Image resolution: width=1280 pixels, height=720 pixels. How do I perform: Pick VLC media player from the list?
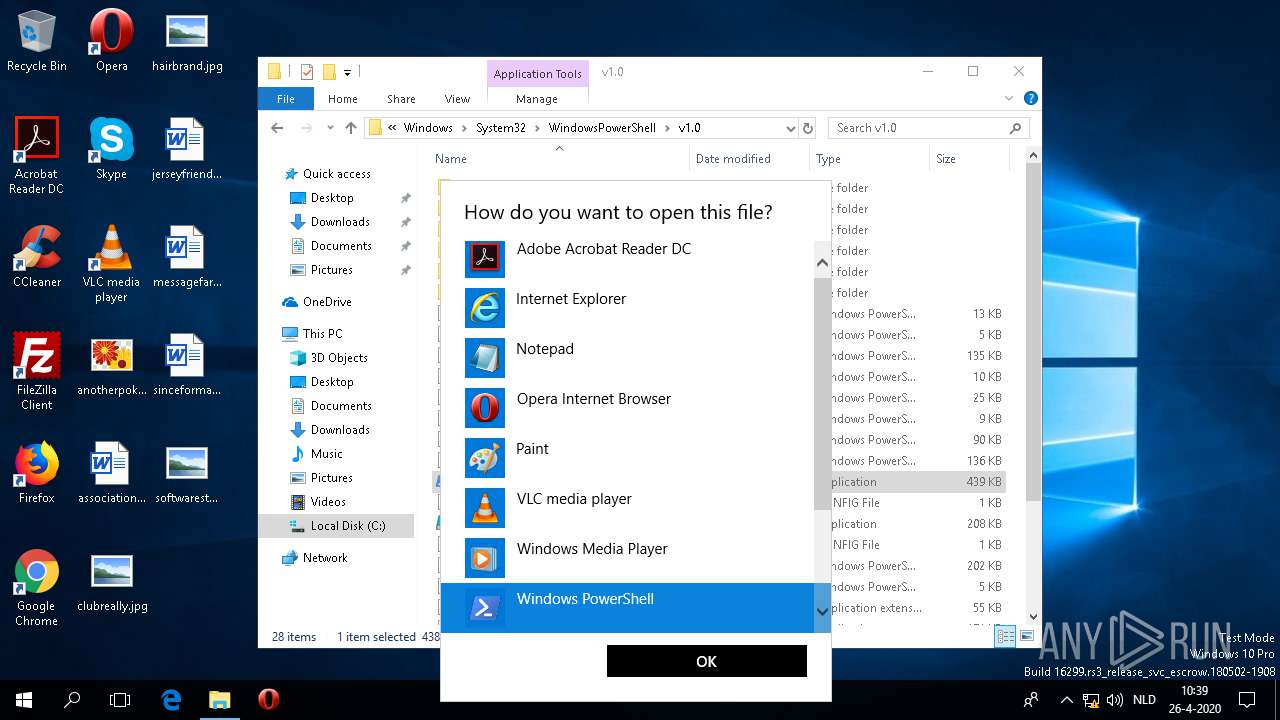pos(627,508)
